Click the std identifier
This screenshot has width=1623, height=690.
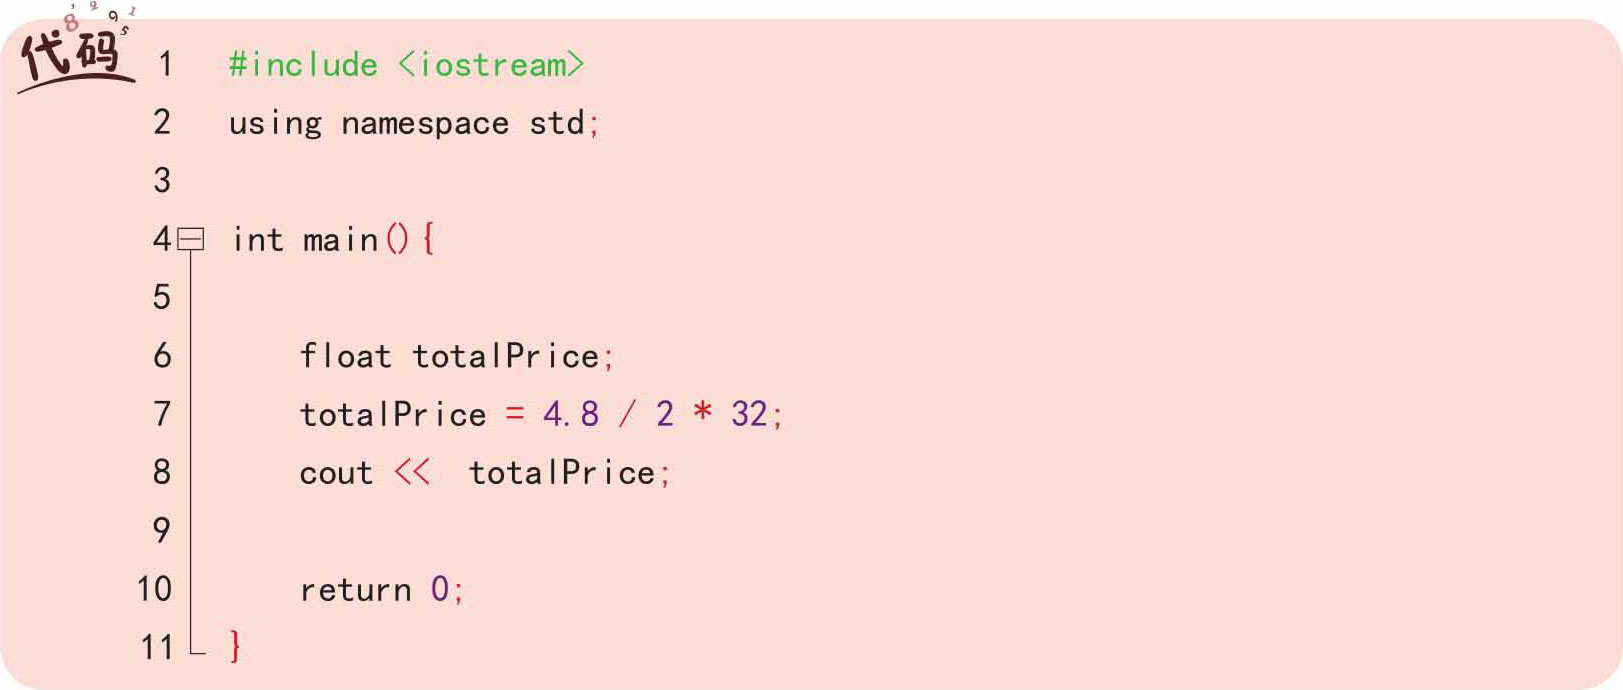pyautogui.click(x=557, y=123)
